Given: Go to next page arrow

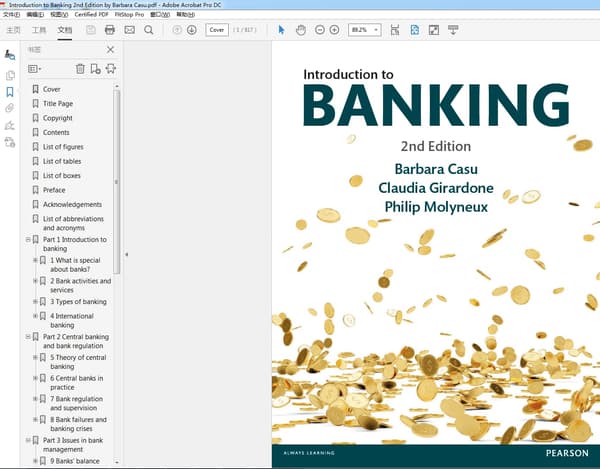Looking at the screenshot, I should [192, 30].
